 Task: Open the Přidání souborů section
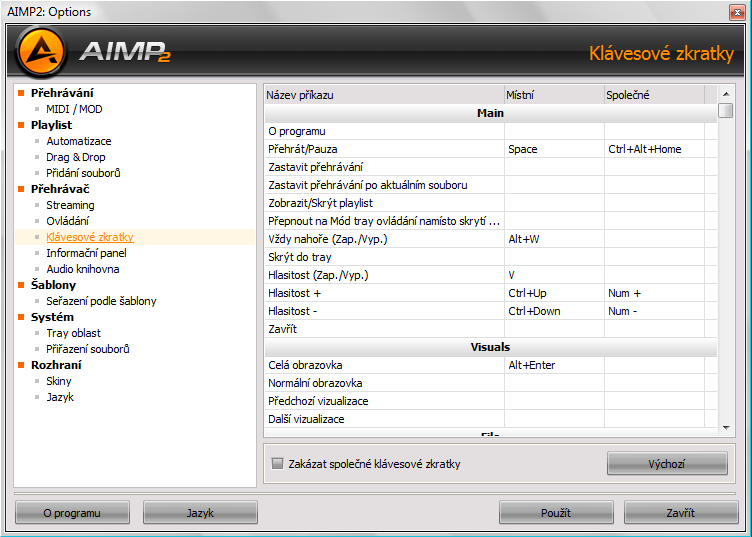[83, 173]
